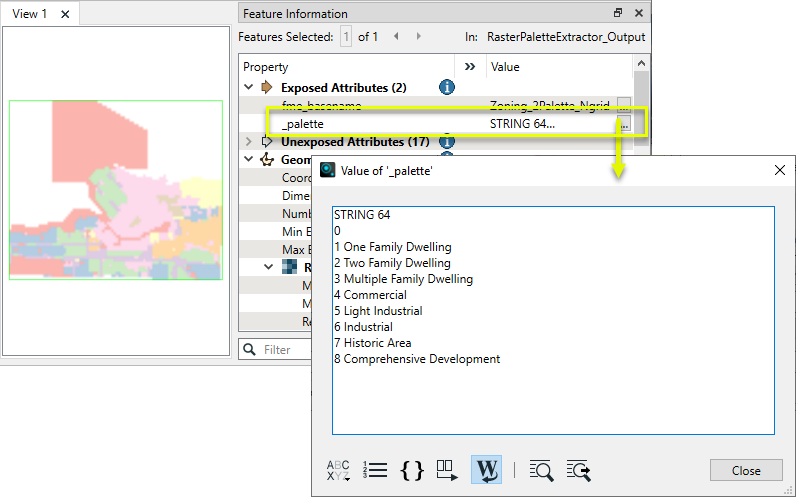
Task: Click the column layout icon beside curly braces
Action: [x=447, y=470]
